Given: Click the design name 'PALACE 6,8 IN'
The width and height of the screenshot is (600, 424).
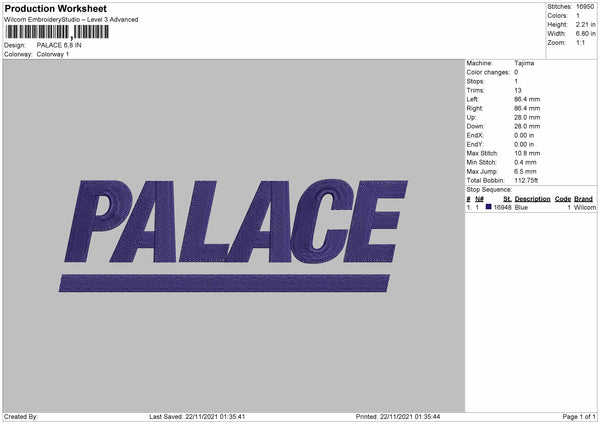Looking at the screenshot, I should pyautogui.click(x=59, y=45).
